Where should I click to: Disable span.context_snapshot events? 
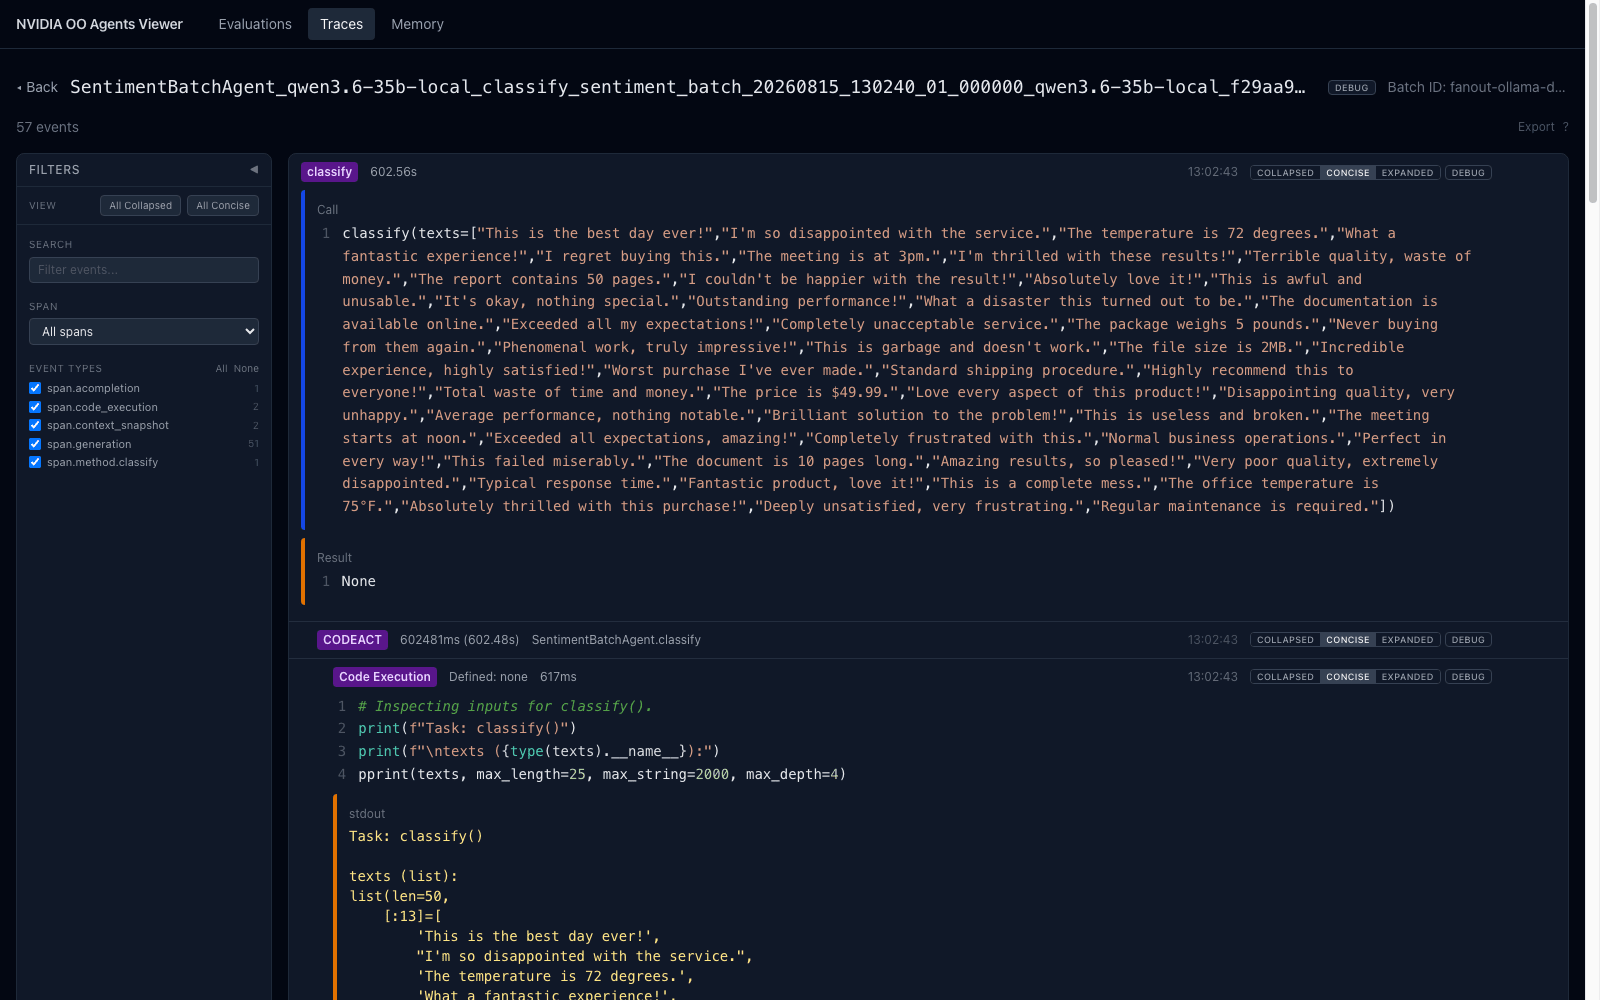coord(35,425)
